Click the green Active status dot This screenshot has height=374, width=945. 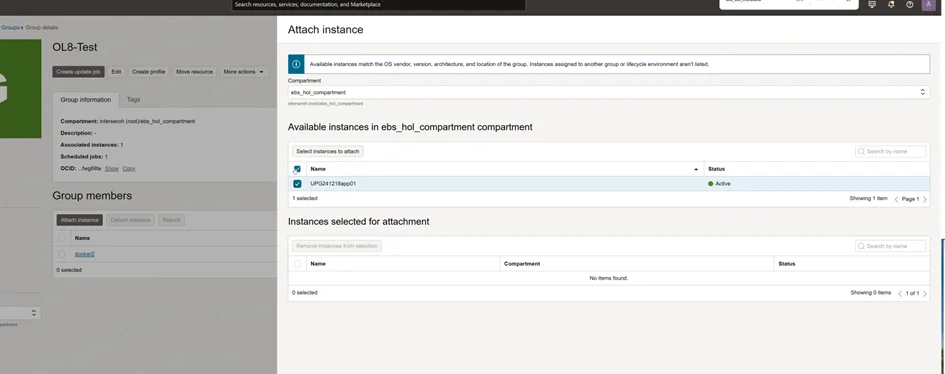point(711,184)
